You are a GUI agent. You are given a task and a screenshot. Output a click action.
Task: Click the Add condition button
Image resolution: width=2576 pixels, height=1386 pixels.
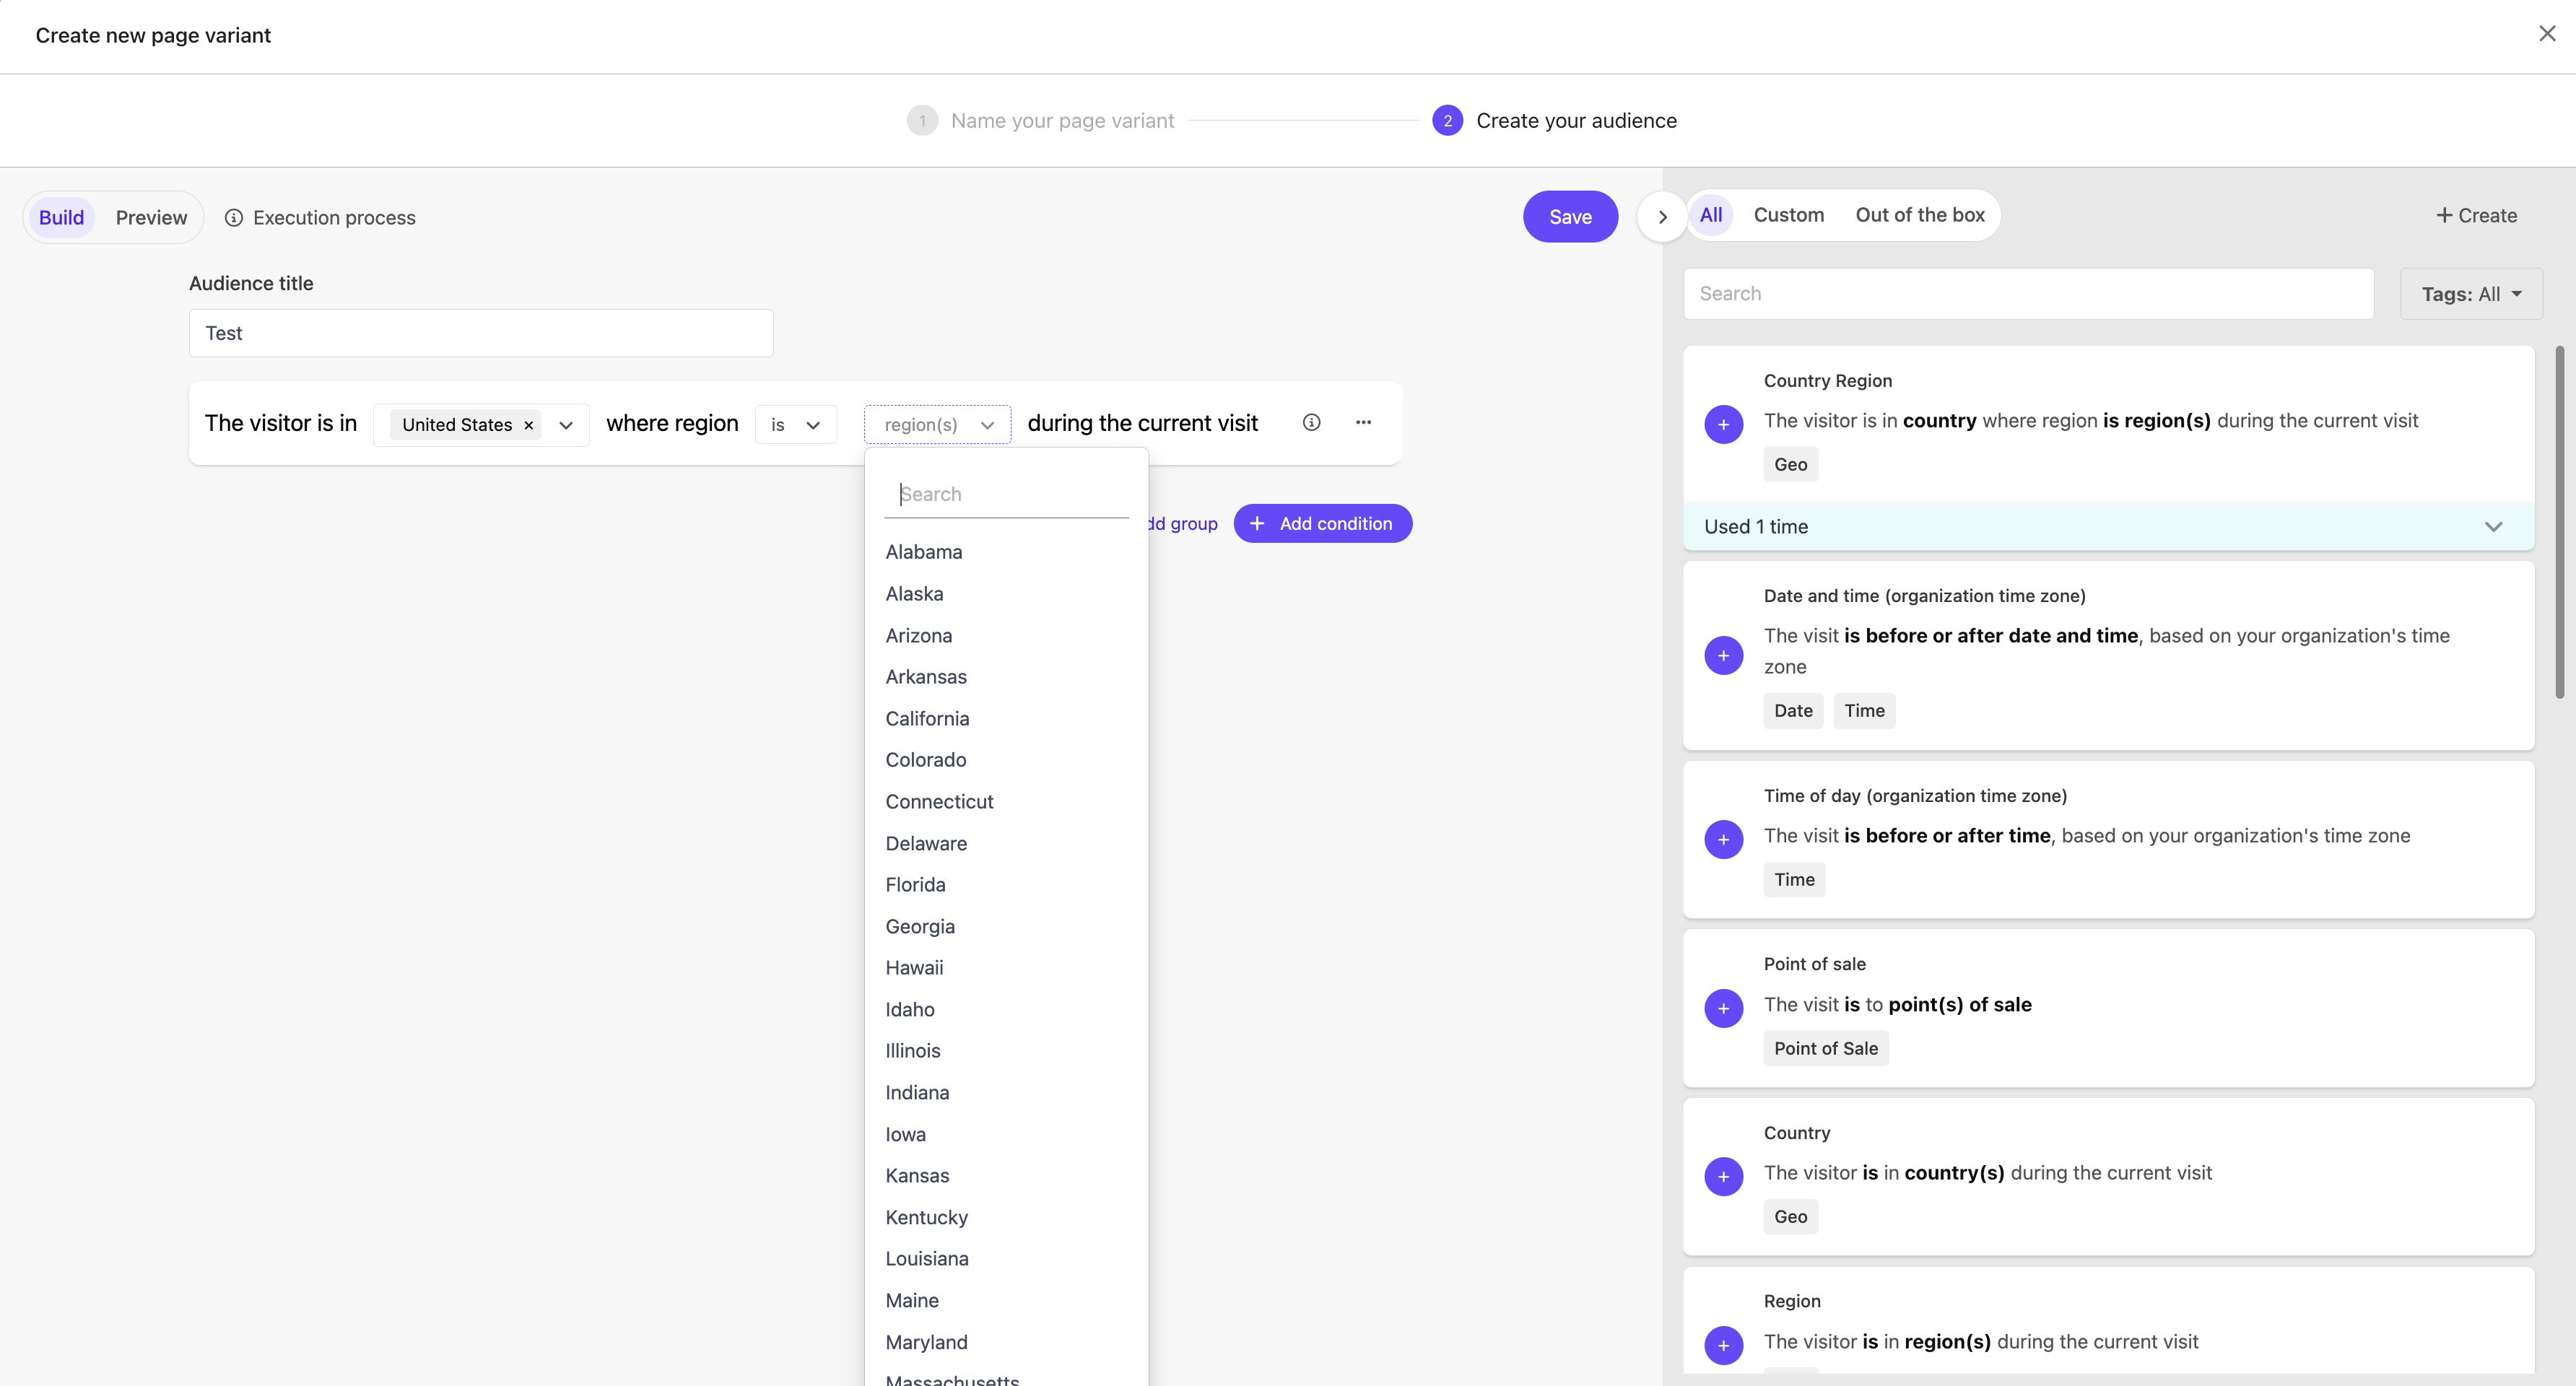point(1322,523)
